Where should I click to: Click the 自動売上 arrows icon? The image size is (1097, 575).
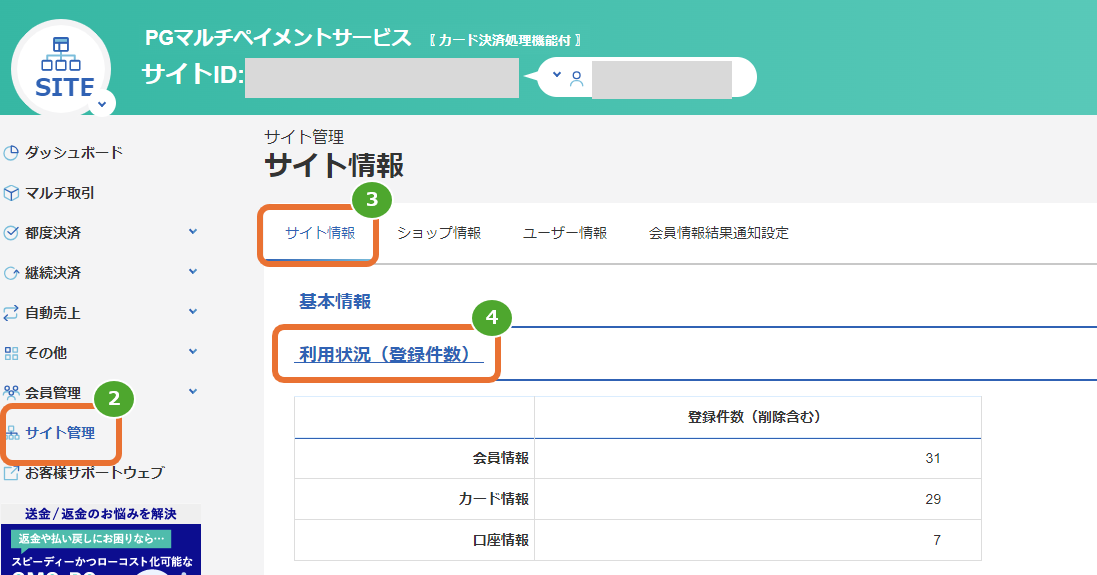pyautogui.click(x=11, y=313)
